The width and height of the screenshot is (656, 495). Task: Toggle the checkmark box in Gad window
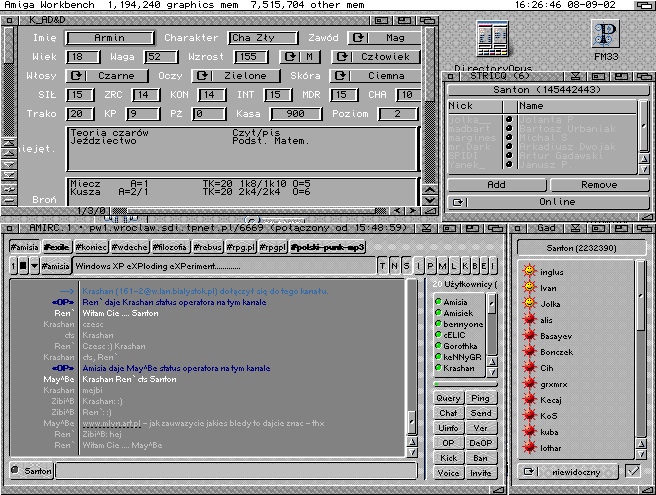click(x=633, y=471)
